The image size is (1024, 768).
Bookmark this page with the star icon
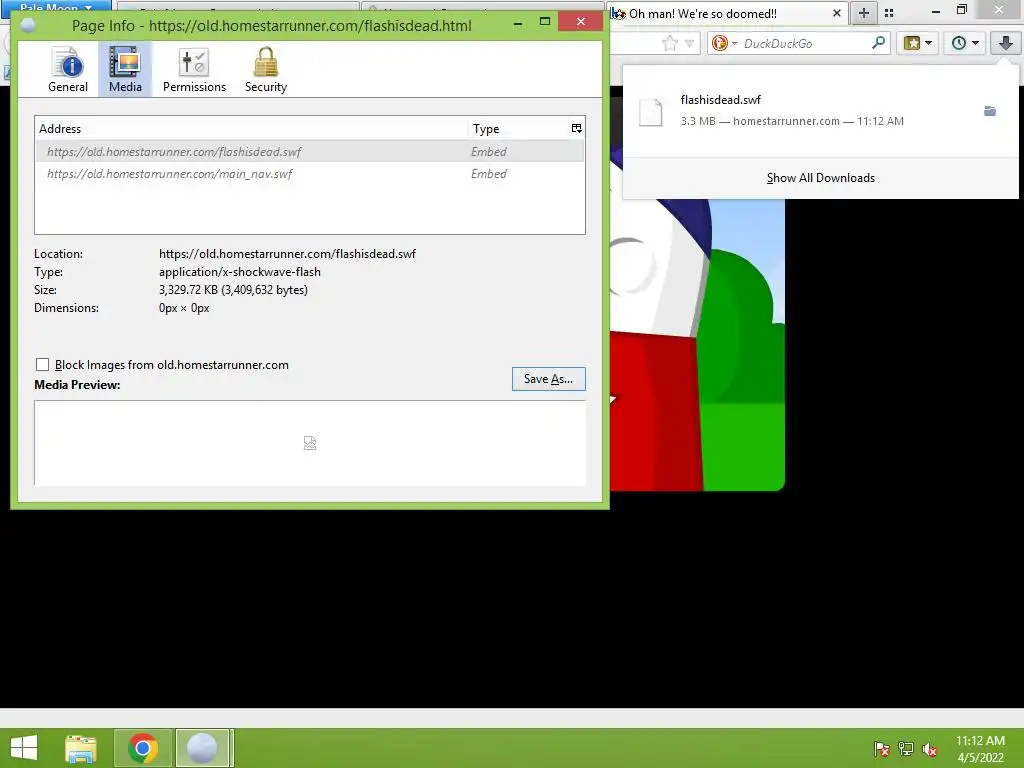(669, 44)
